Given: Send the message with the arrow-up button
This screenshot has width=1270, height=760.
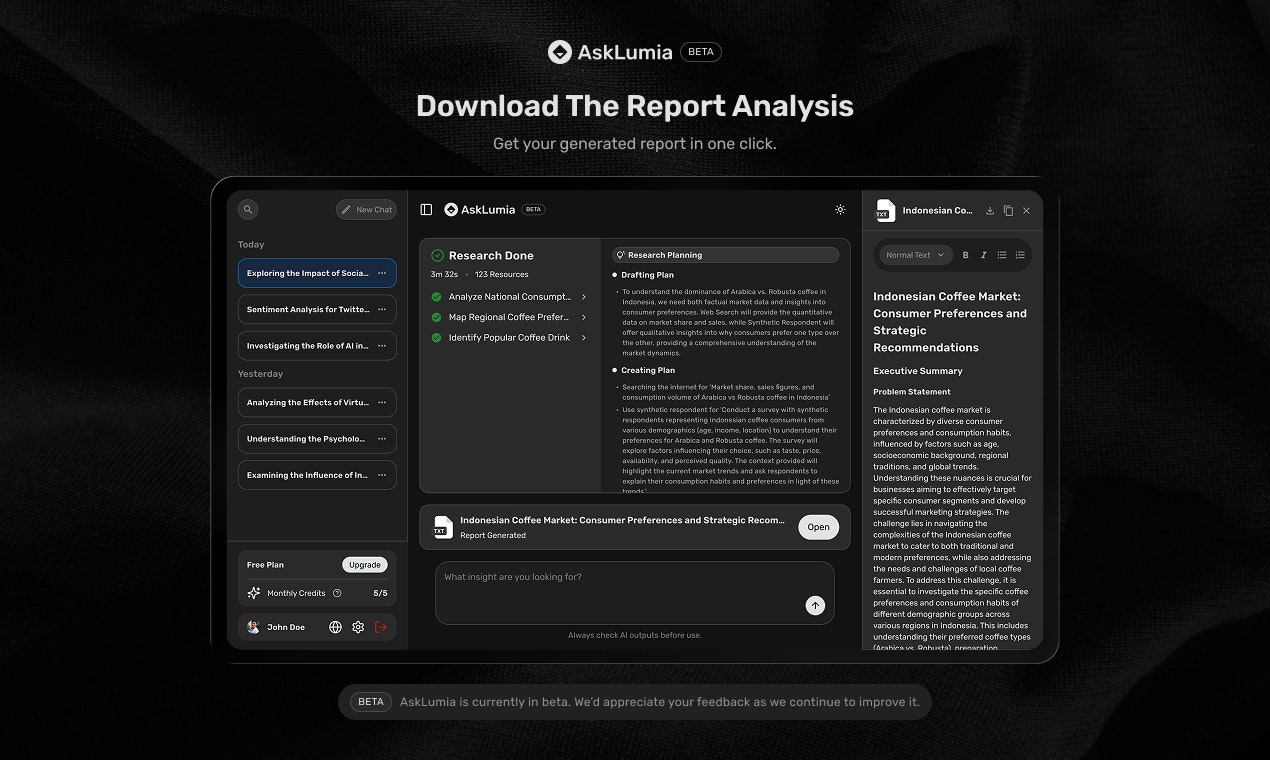Looking at the screenshot, I should [815, 605].
